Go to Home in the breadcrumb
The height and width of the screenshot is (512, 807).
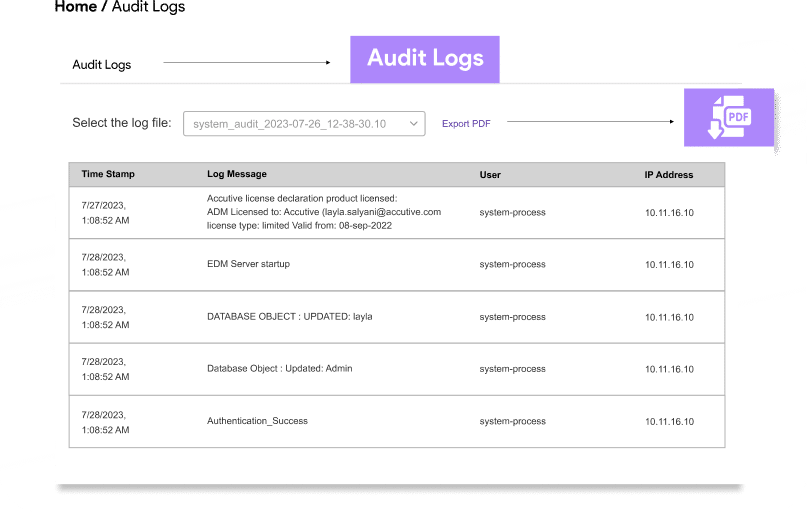point(76,7)
